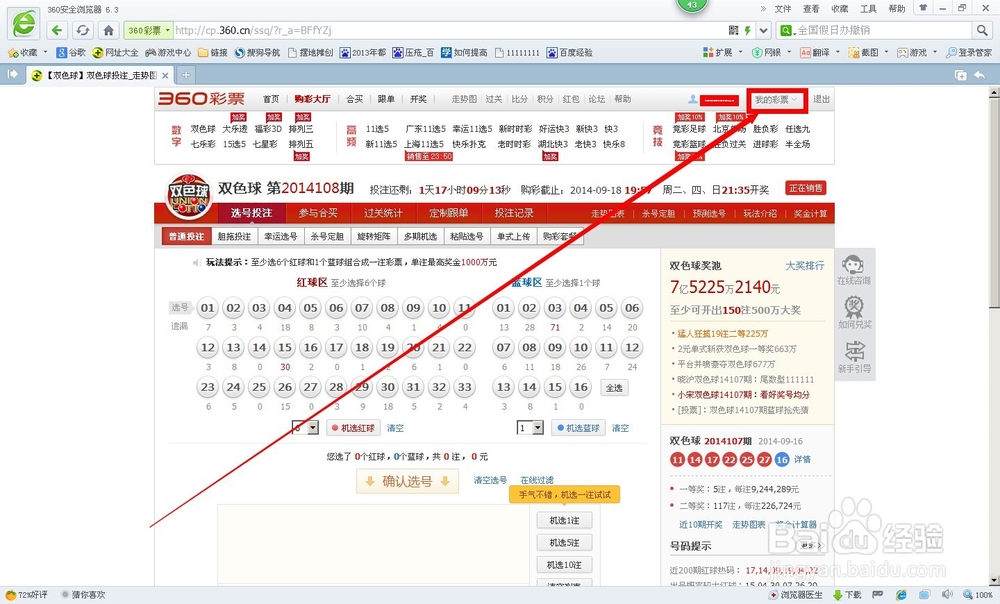Click the 机选红球 random red button
The image size is (1000, 604).
[x=353, y=427]
